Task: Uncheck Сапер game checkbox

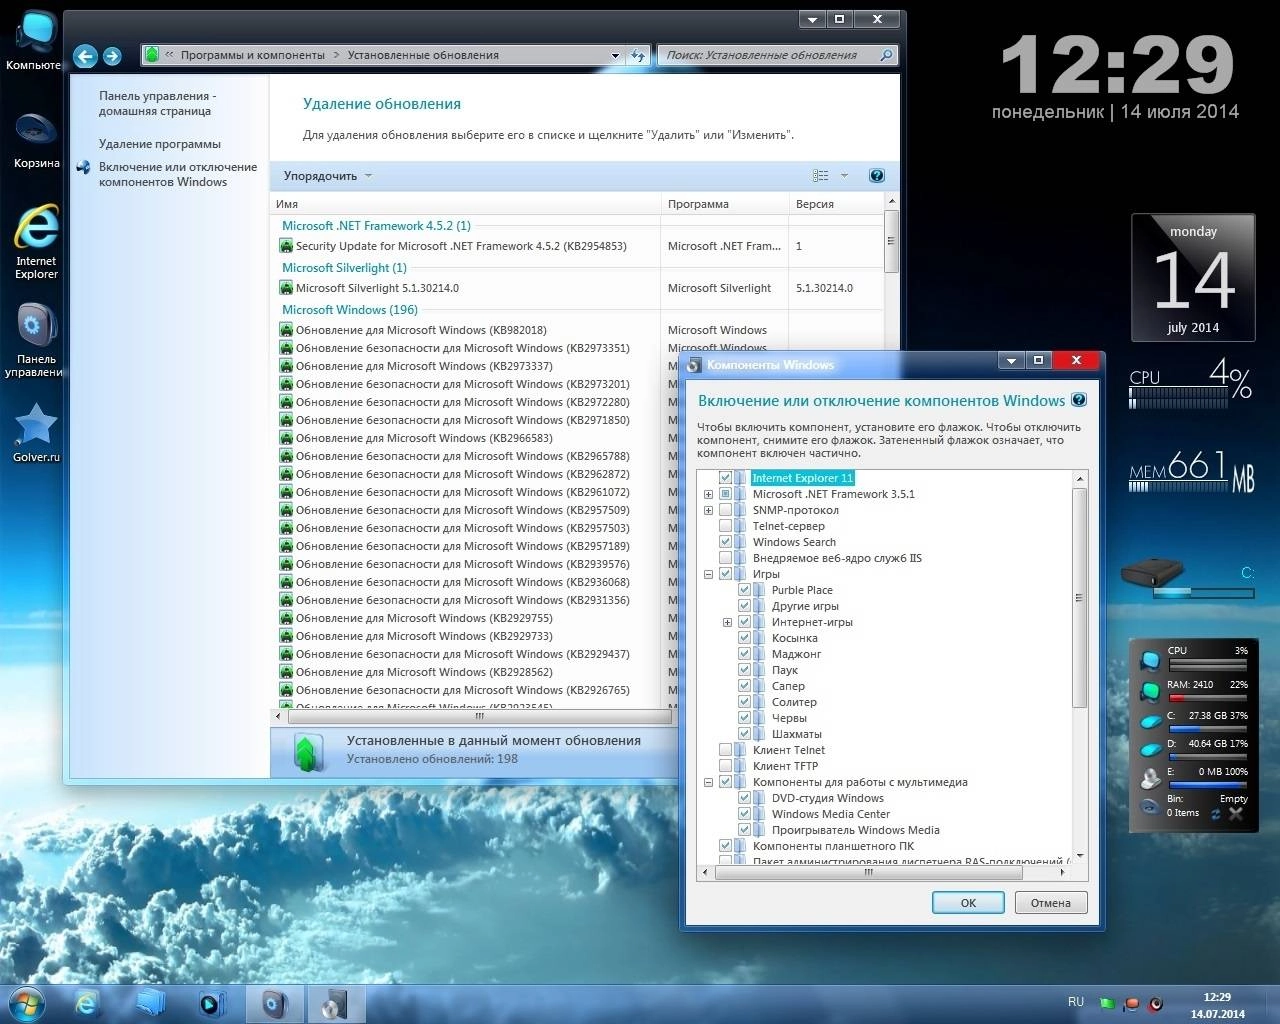Action: click(x=745, y=686)
